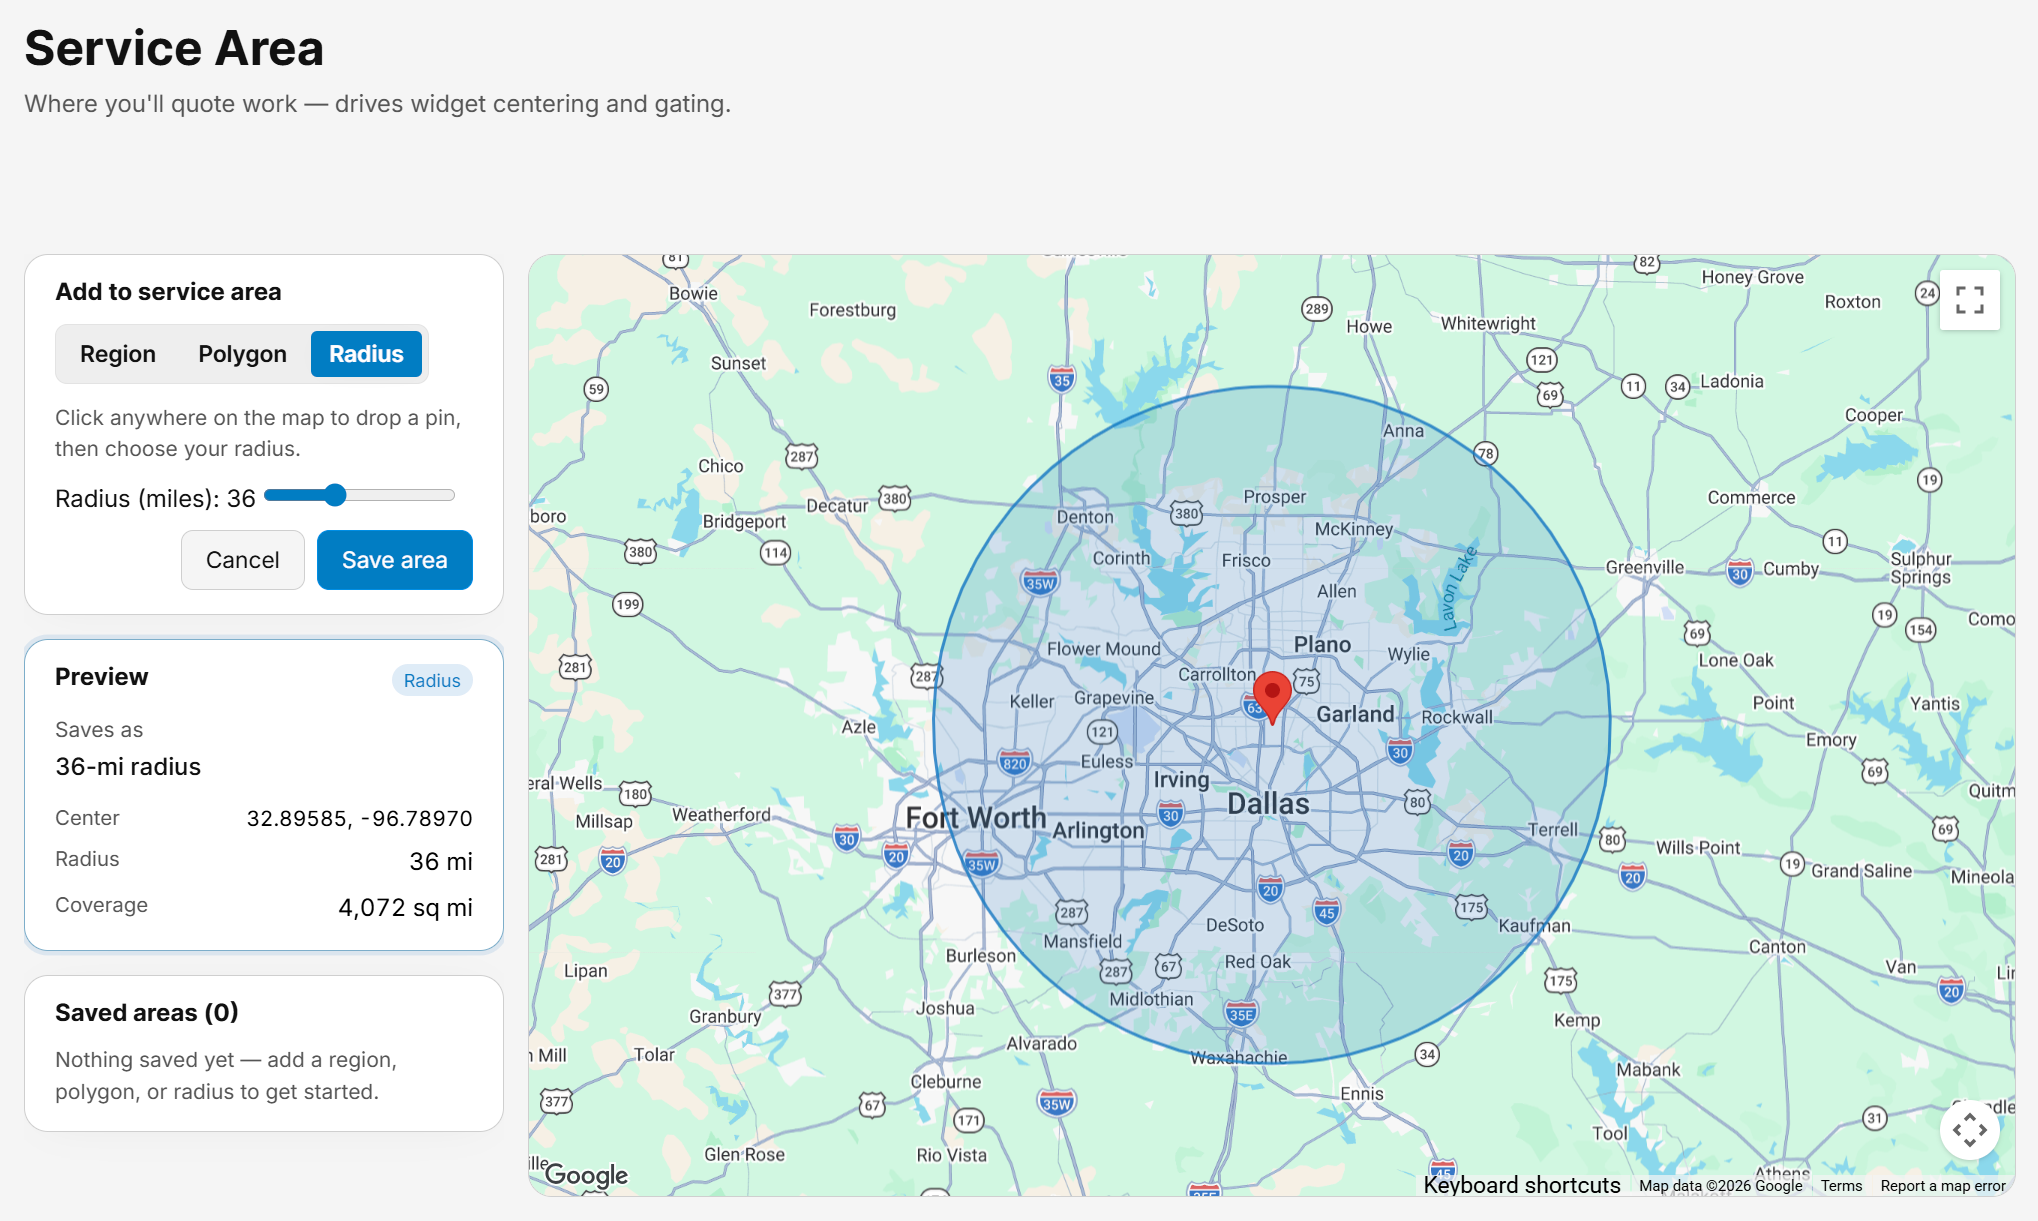Click the Map data ©2026 Google text
Image resolution: width=2038 pixels, height=1221 pixels.
click(x=1720, y=1186)
